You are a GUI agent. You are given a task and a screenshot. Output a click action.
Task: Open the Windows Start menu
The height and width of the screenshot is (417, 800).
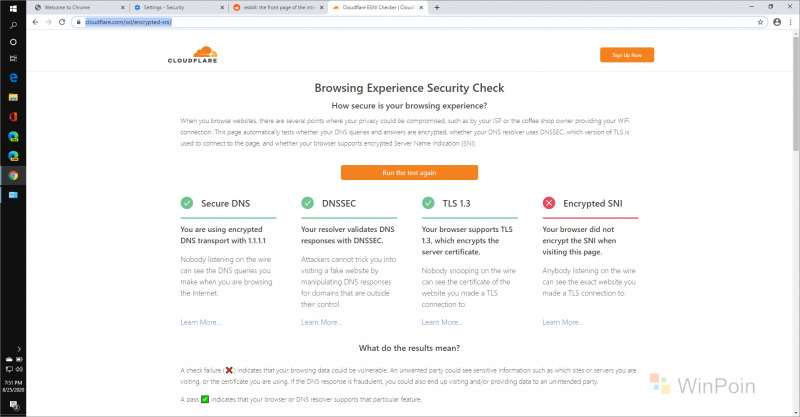click(x=13, y=7)
